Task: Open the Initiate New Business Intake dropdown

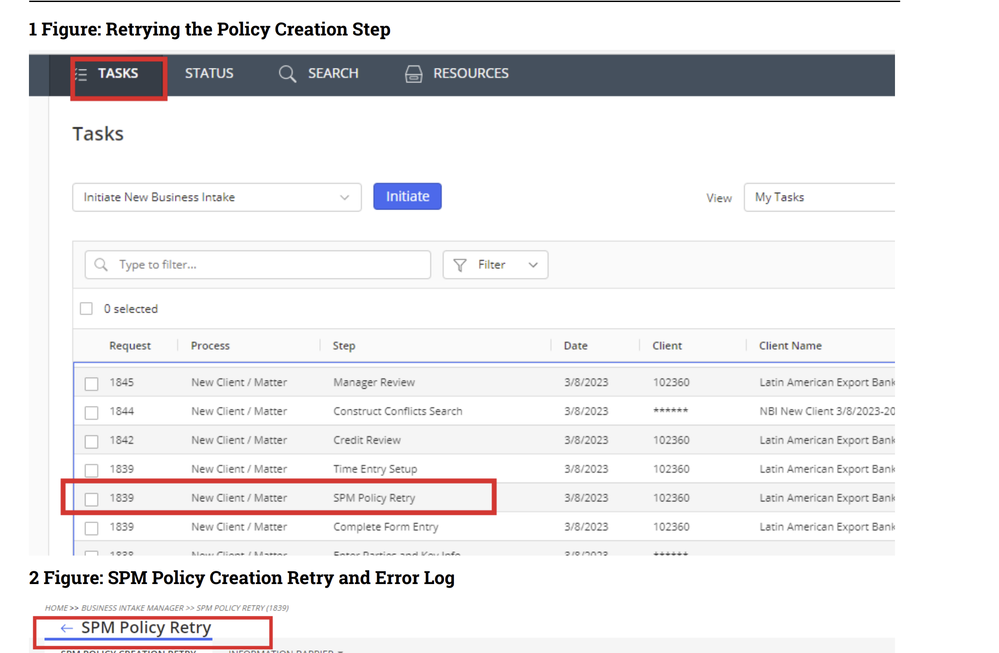Action: (217, 197)
